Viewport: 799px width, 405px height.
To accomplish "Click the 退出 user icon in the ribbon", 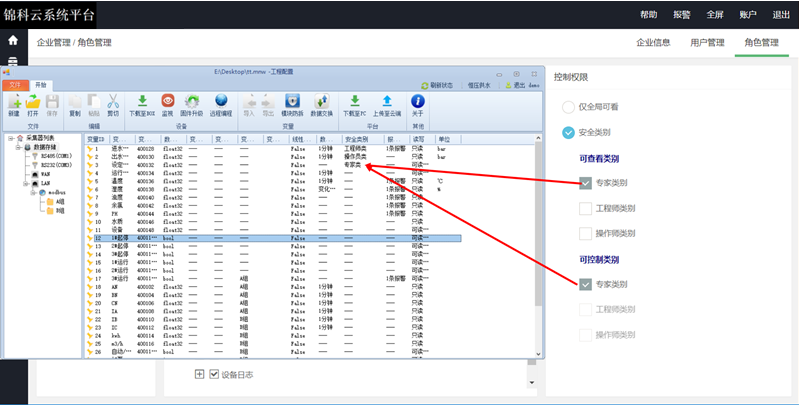I will (x=509, y=86).
